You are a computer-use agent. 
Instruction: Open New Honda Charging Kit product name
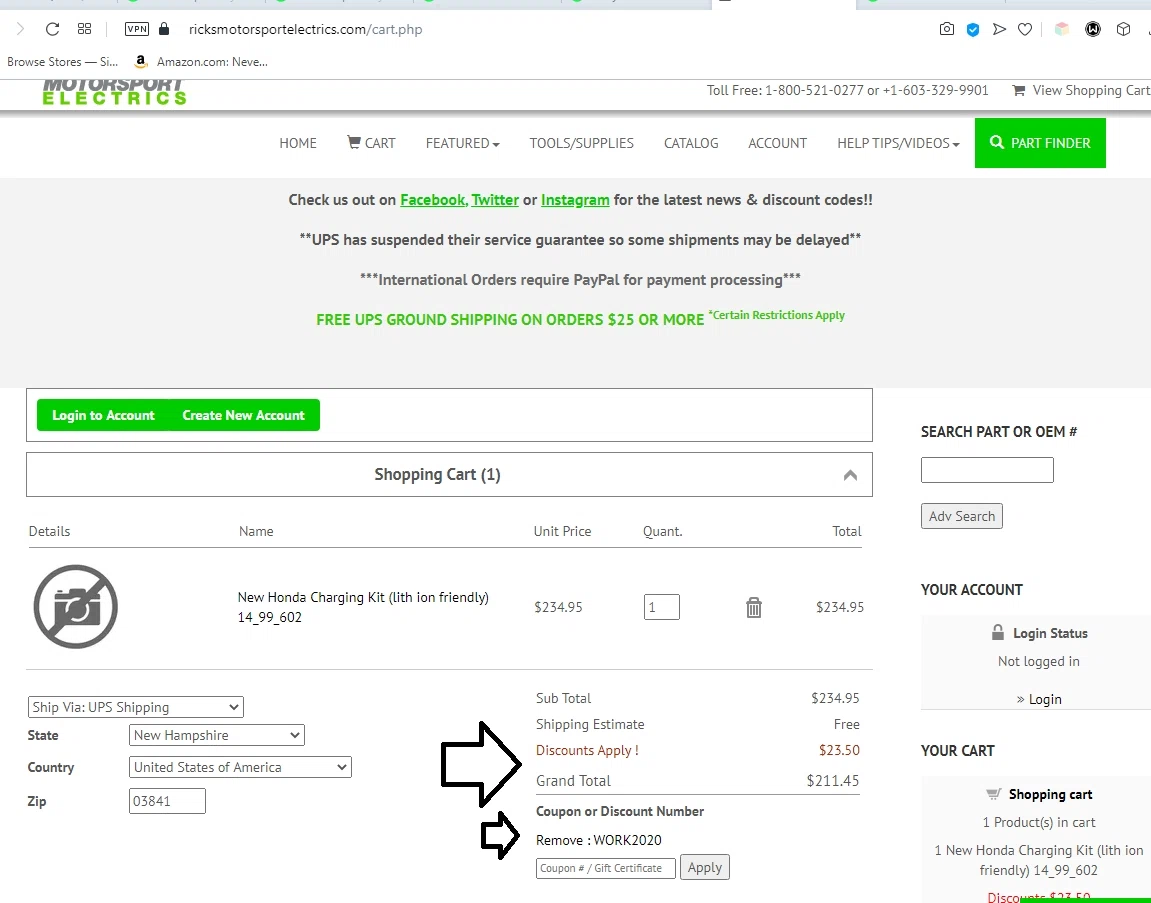point(363,607)
